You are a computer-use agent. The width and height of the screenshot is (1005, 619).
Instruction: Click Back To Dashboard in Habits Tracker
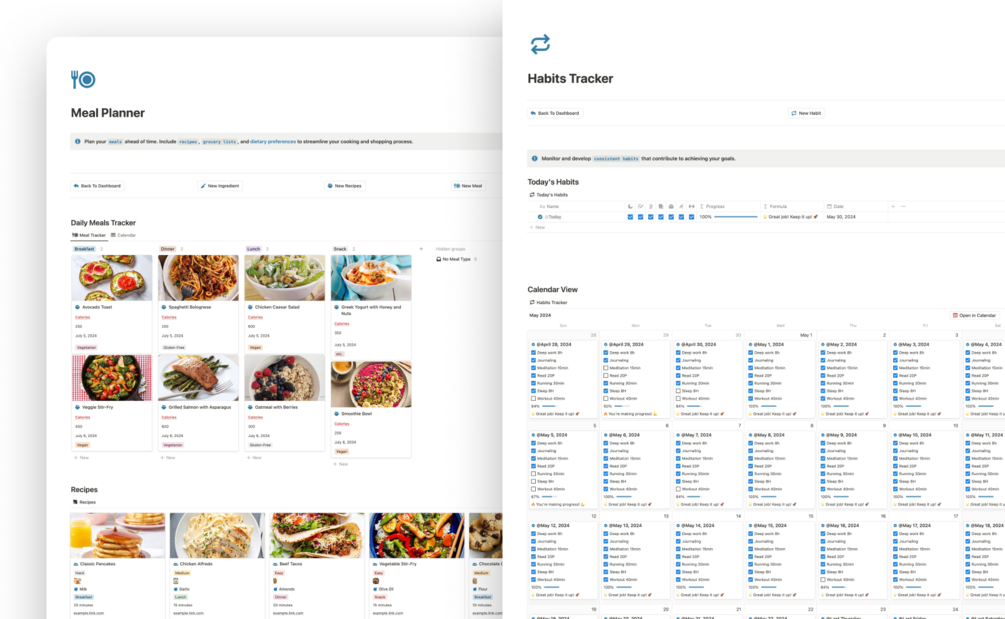[x=554, y=113]
